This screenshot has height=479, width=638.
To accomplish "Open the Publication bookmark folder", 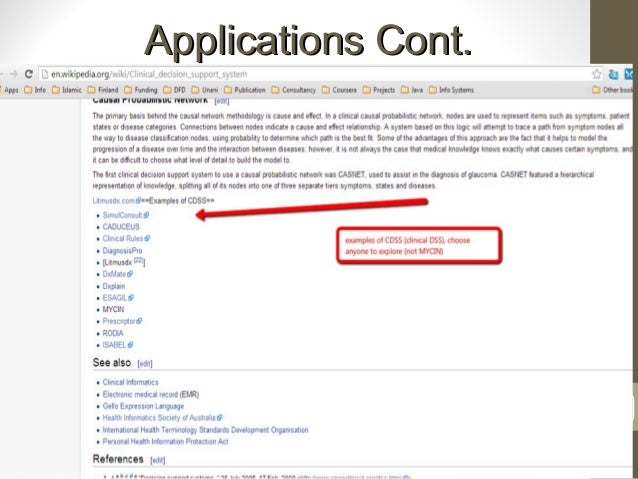I will pyautogui.click(x=245, y=90).
